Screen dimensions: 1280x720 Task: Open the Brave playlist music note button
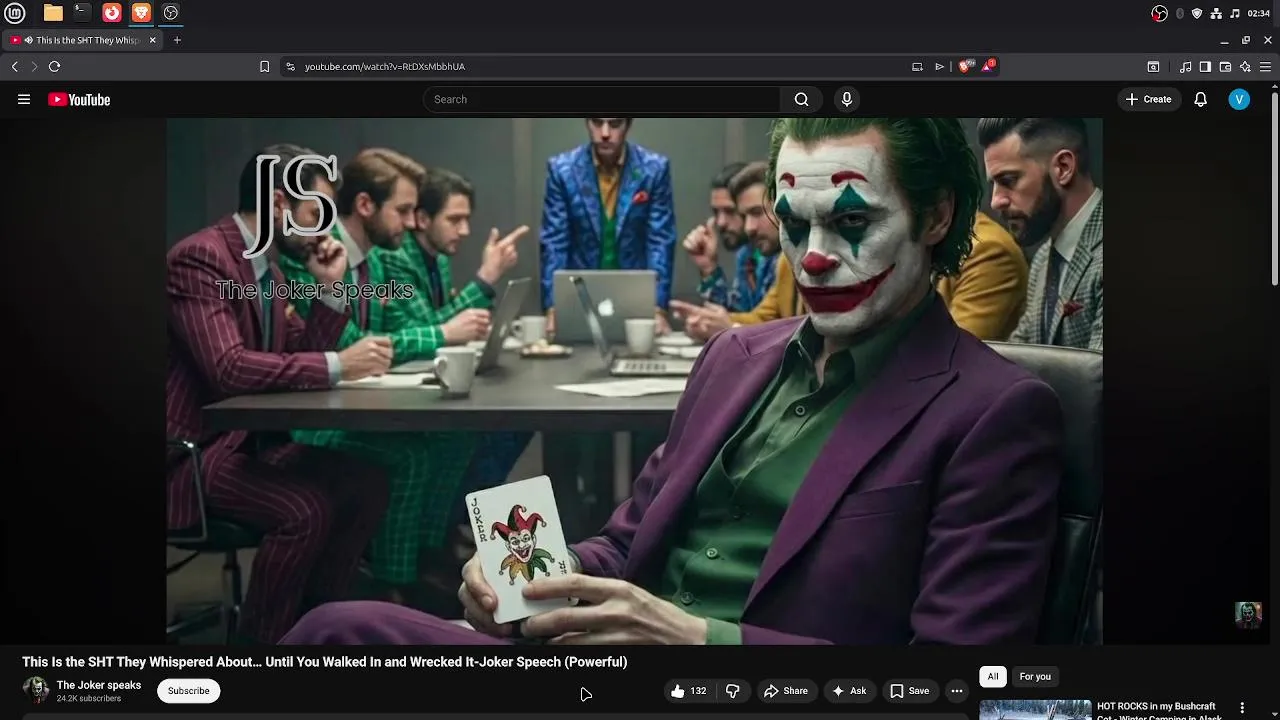tap(1185, 66)
